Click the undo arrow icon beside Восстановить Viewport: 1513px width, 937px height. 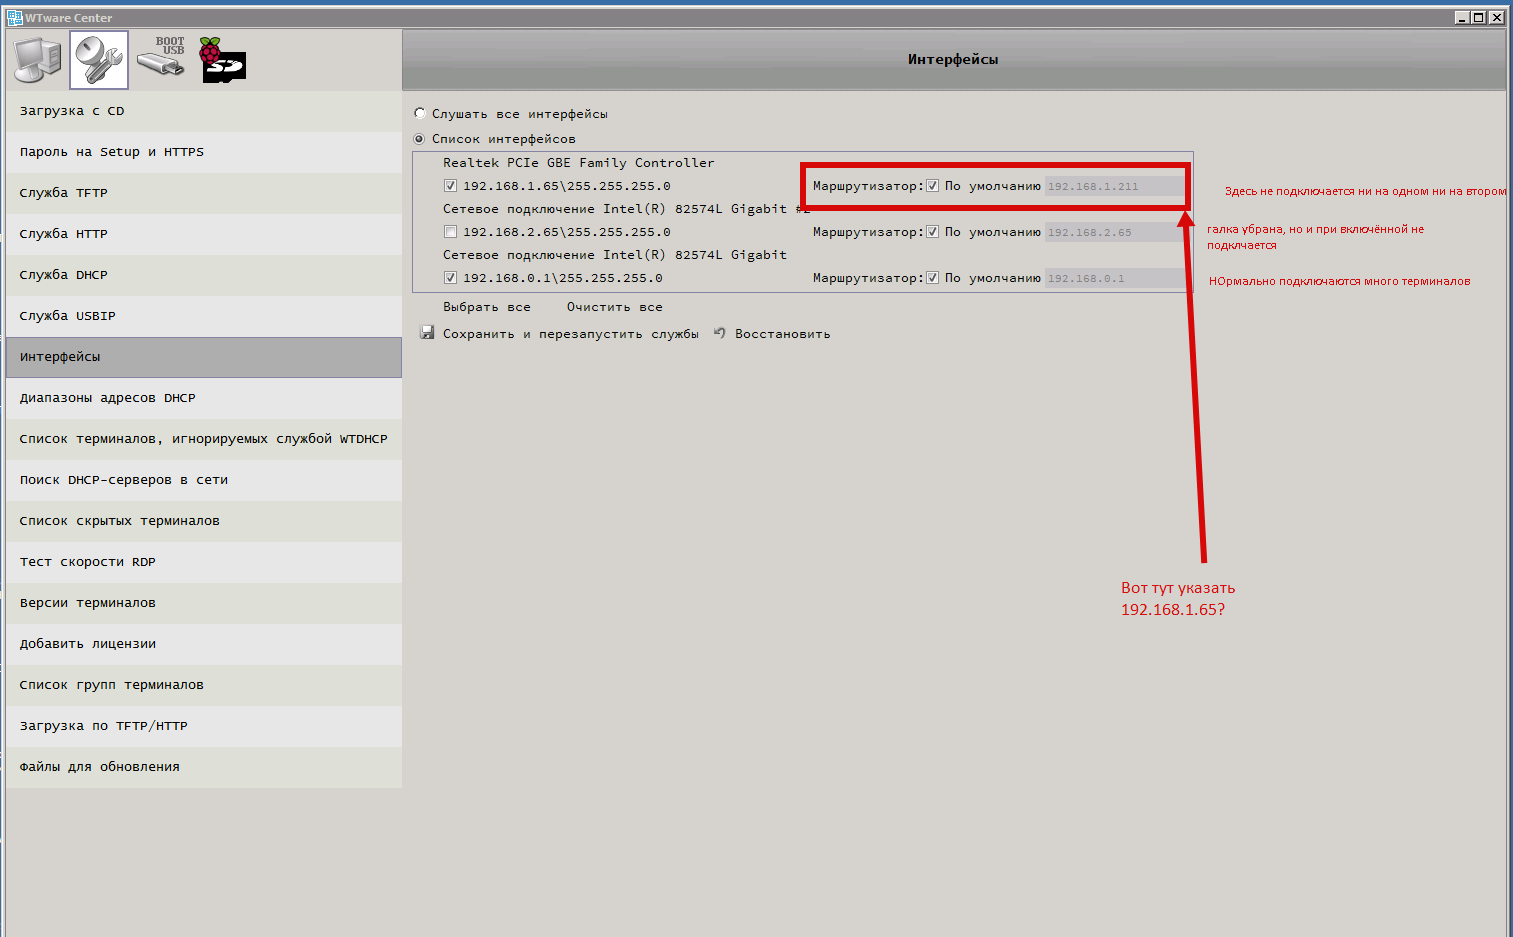coord(719,333)
